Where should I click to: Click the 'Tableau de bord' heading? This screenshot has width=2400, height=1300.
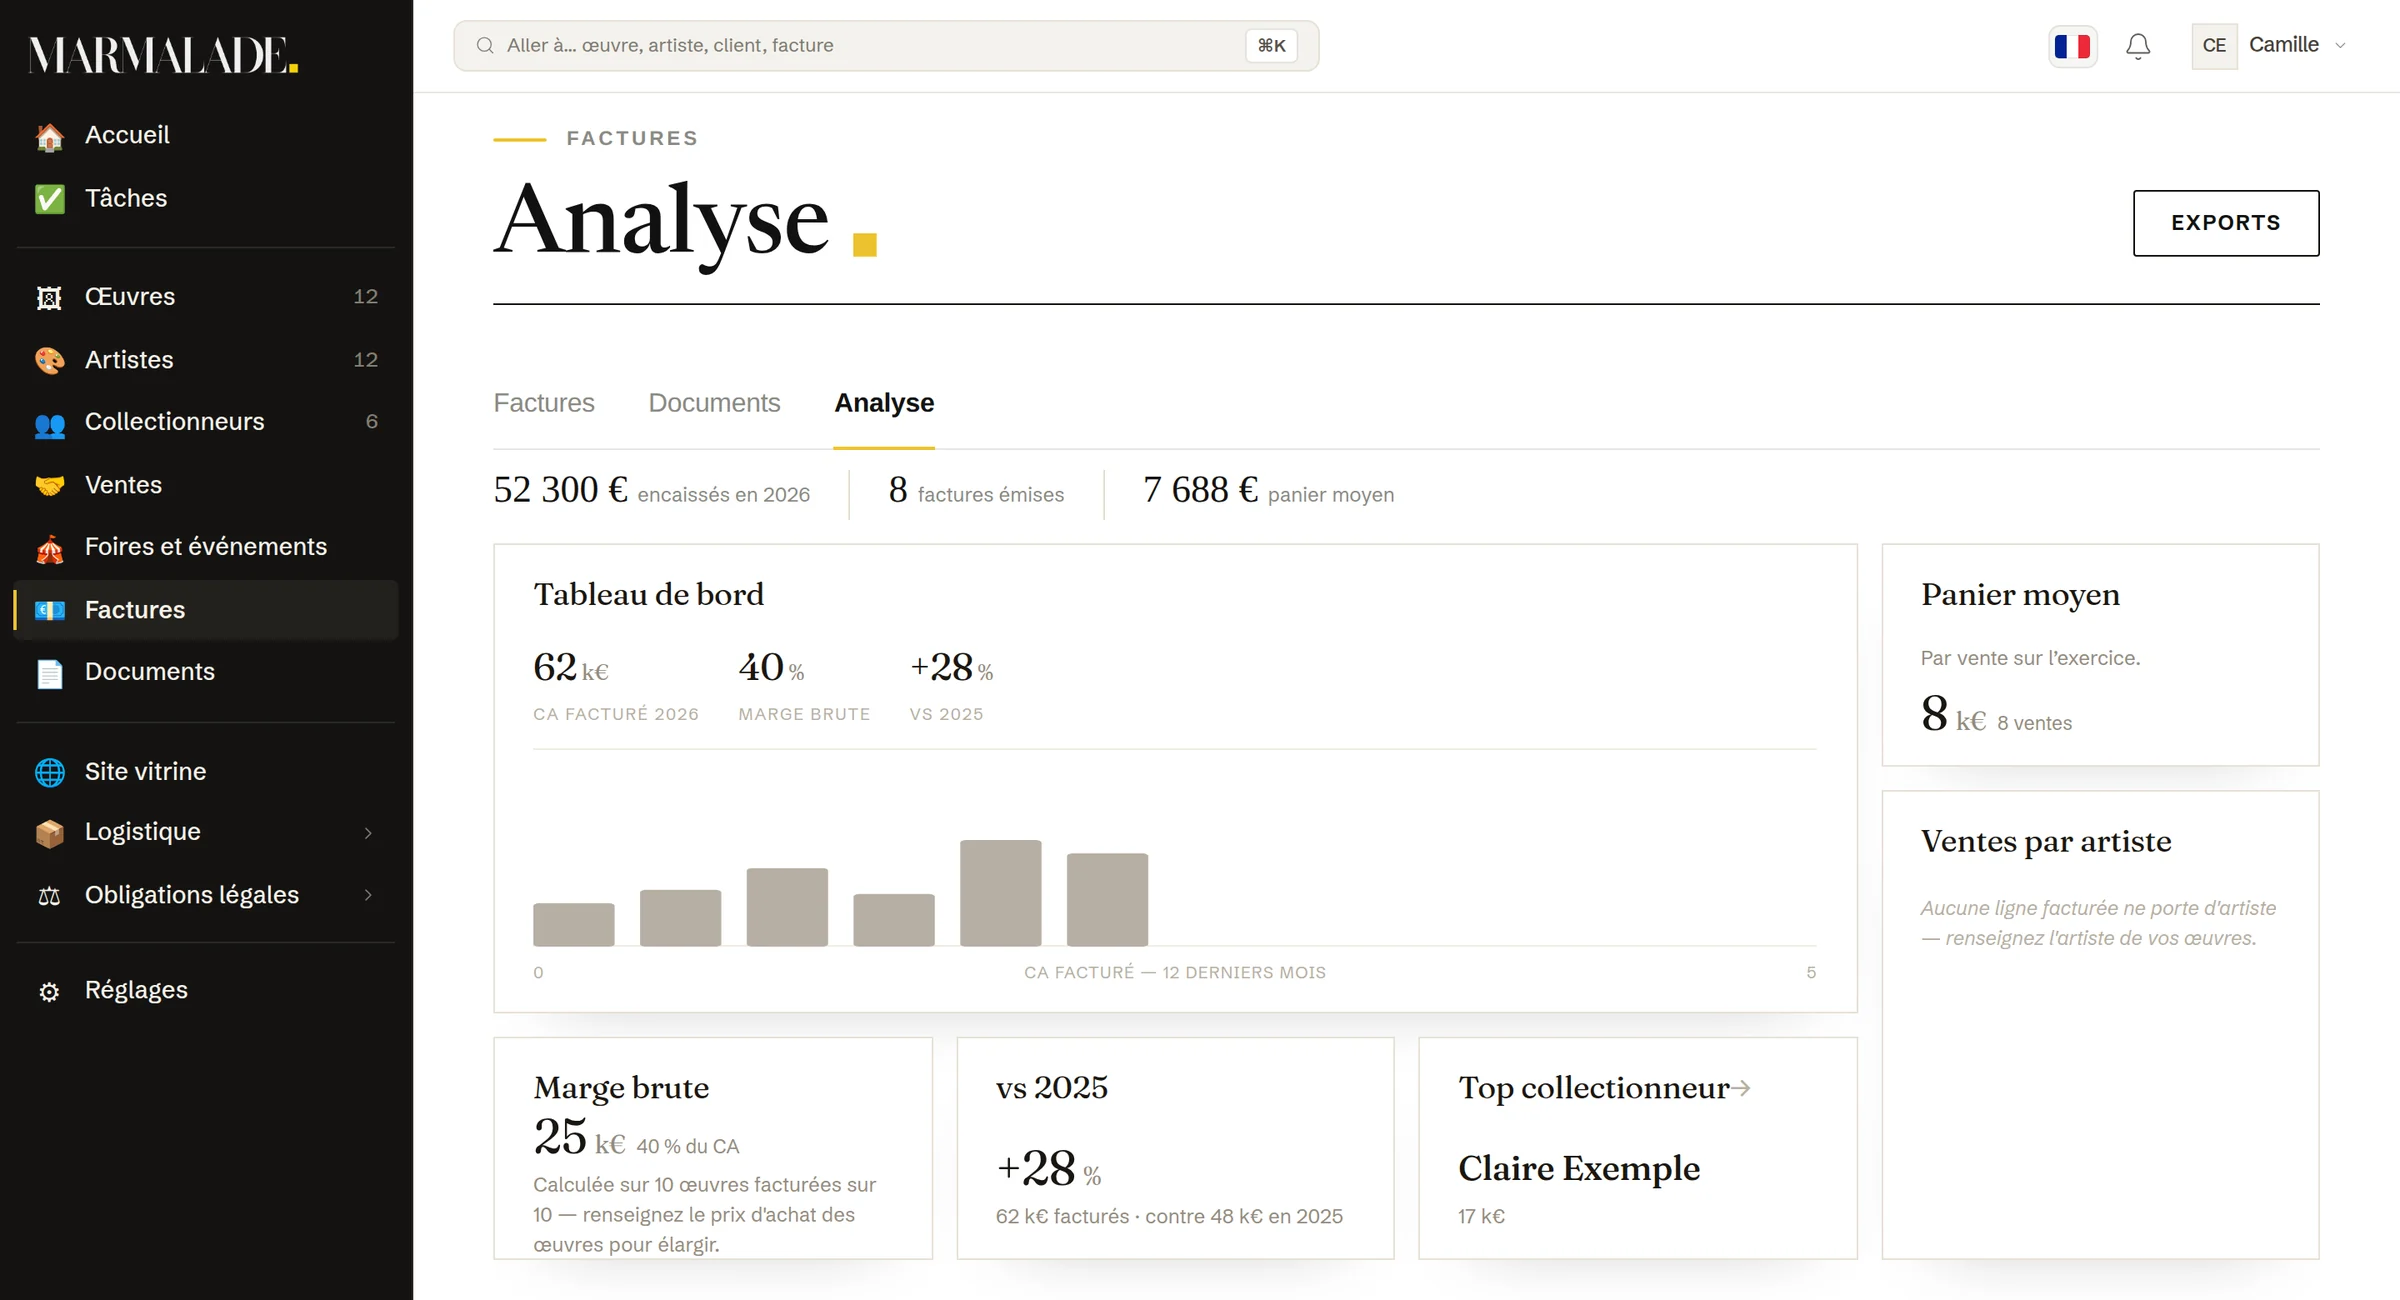[x=648, y=594]
